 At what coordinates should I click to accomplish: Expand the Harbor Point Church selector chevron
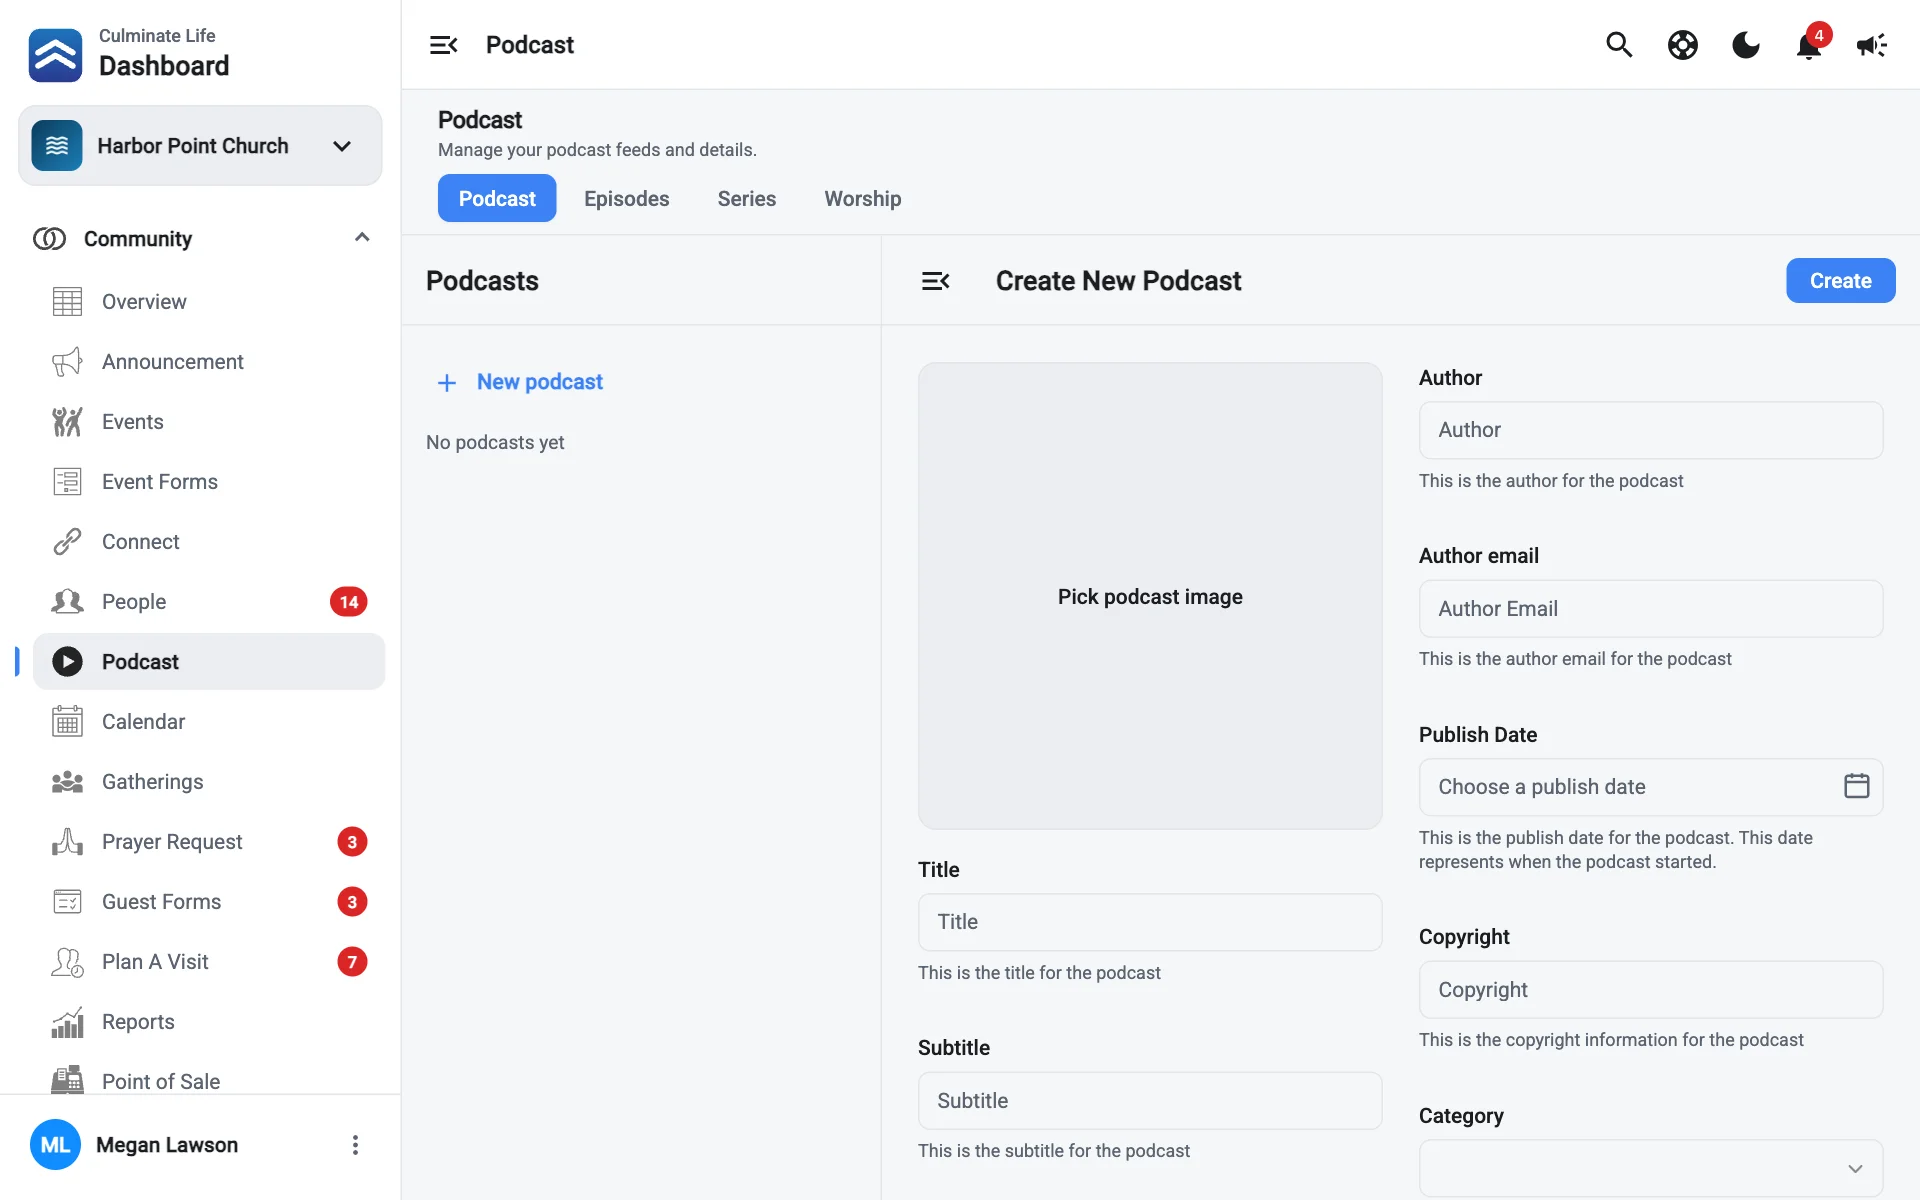click(x=342, y=146)
